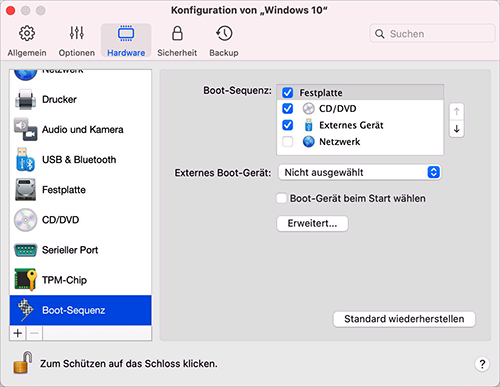Screen dimensions: 500x387
Task: Click the magnifier icon in the search field
Action: click(x=380, y=34)
